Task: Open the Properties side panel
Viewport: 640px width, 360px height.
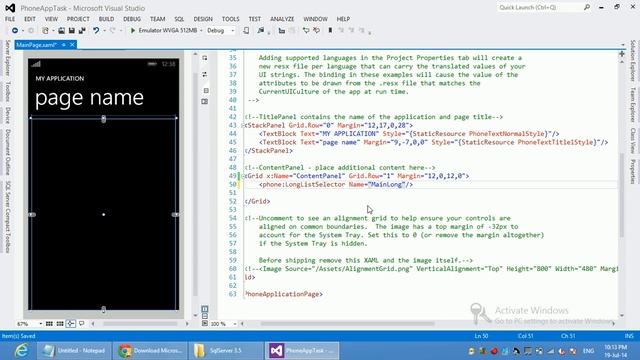Action: click(x=633, y=171)
